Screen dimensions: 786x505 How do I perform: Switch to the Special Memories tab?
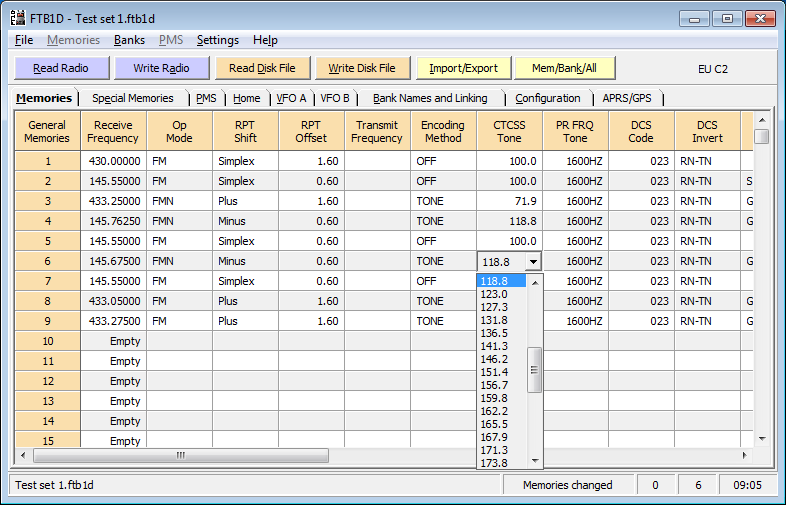(132, 98)
